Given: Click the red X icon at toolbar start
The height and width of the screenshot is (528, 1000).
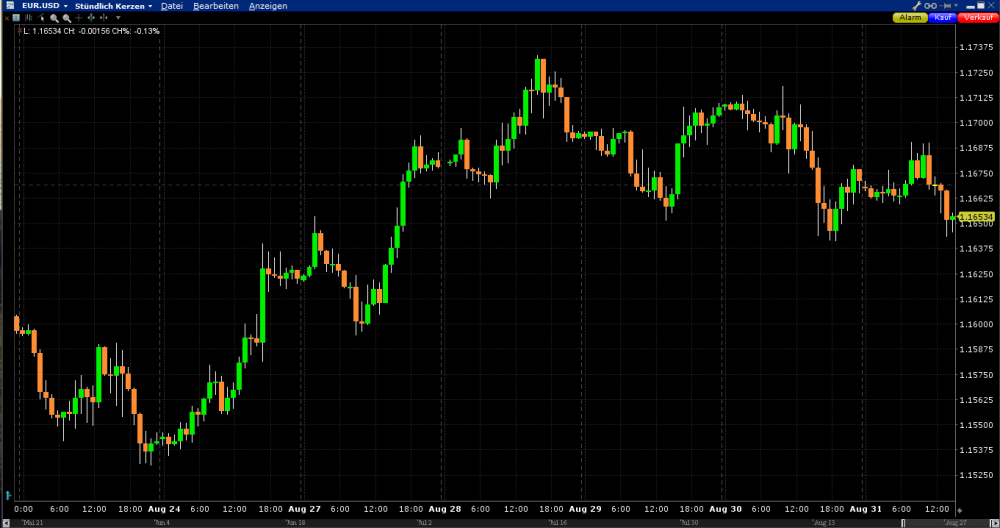Looking at the screenshot, I should point(7,18).
